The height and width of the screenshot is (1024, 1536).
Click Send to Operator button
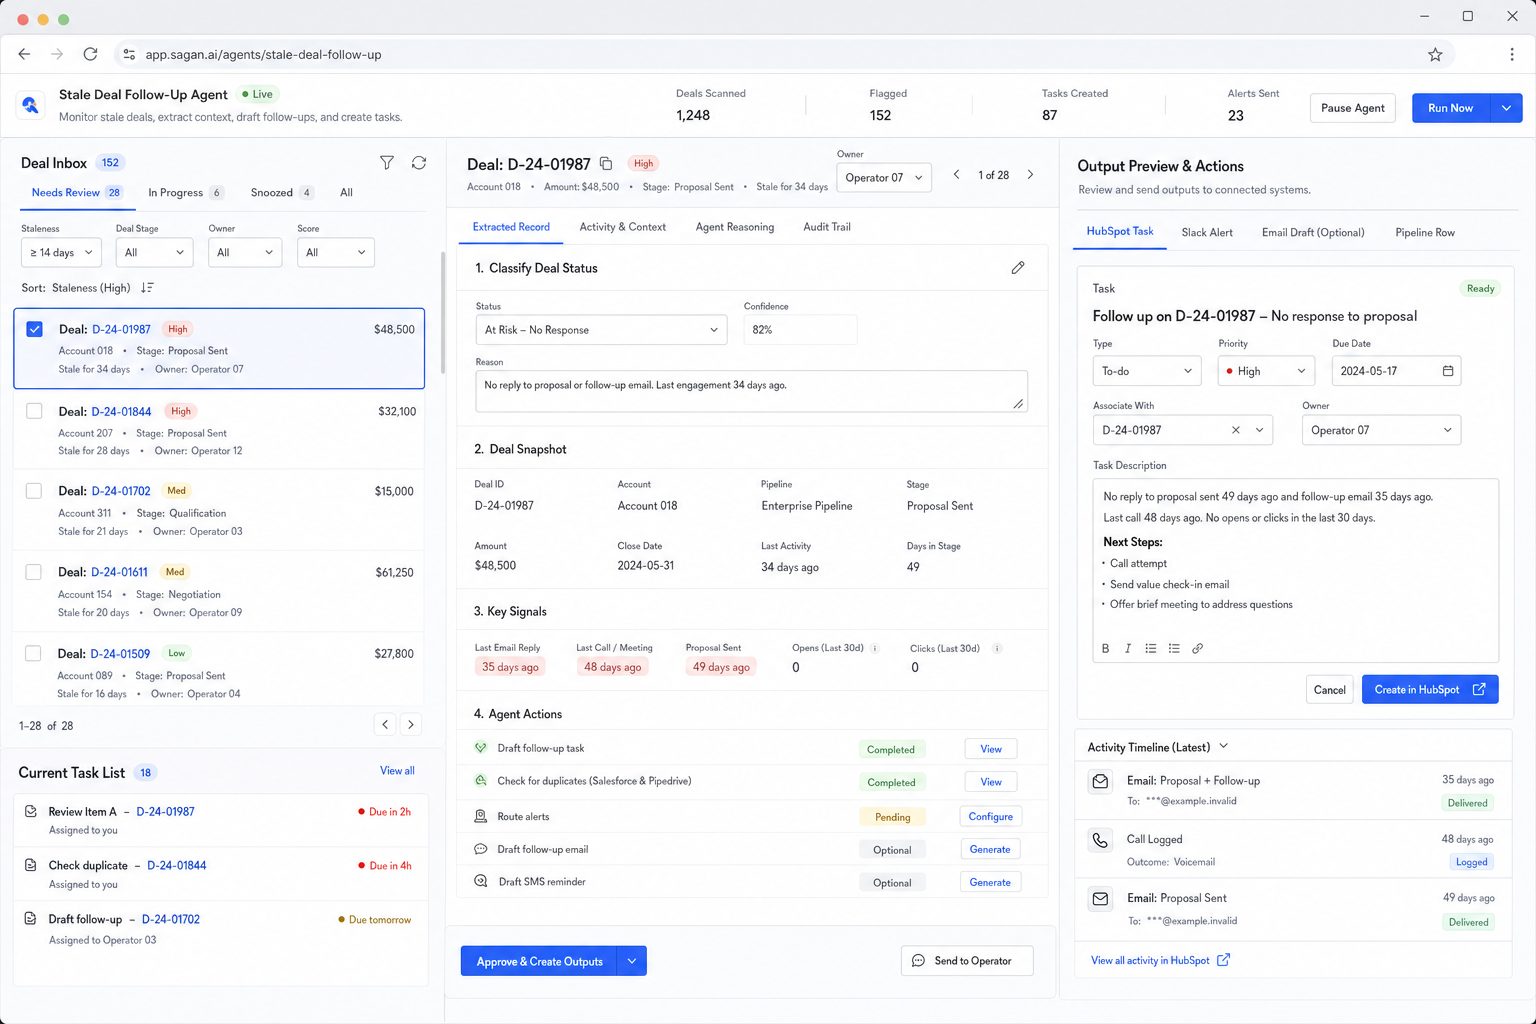[967, 961]
